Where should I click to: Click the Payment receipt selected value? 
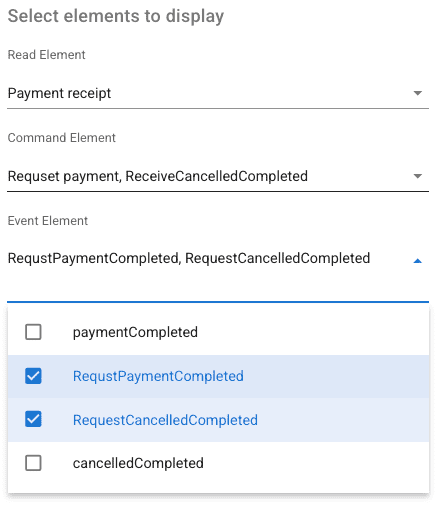click(59, 93)
